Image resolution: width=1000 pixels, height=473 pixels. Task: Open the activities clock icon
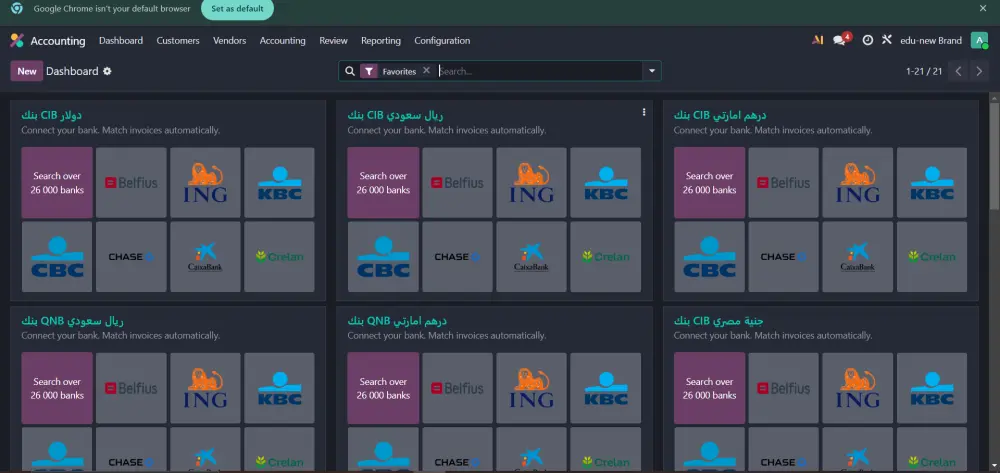(867, 40)
